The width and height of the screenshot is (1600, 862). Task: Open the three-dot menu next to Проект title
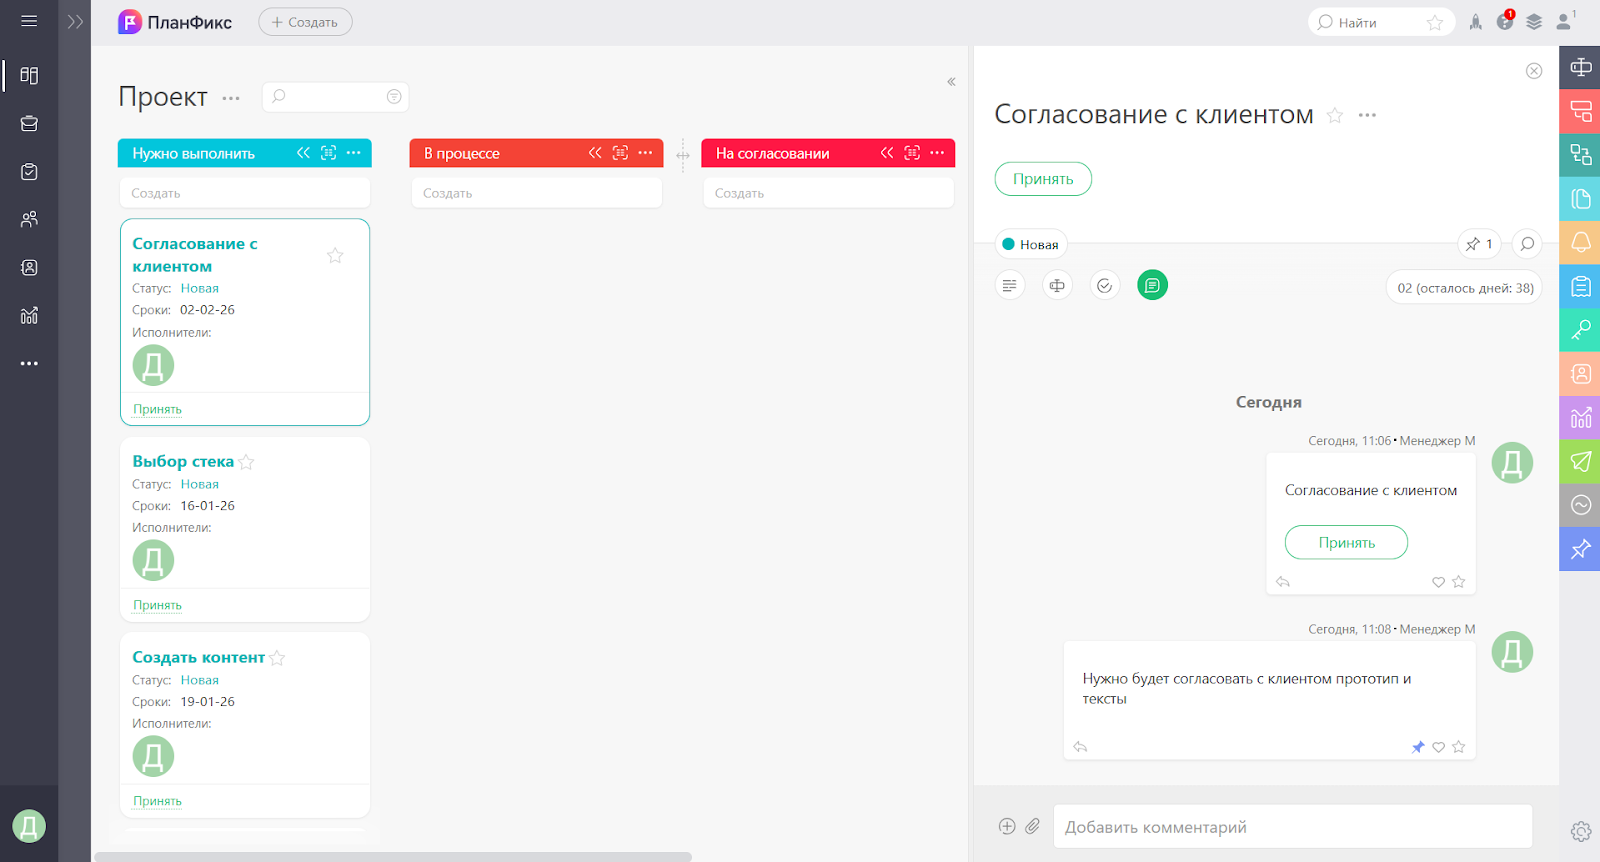pos(231,98)
